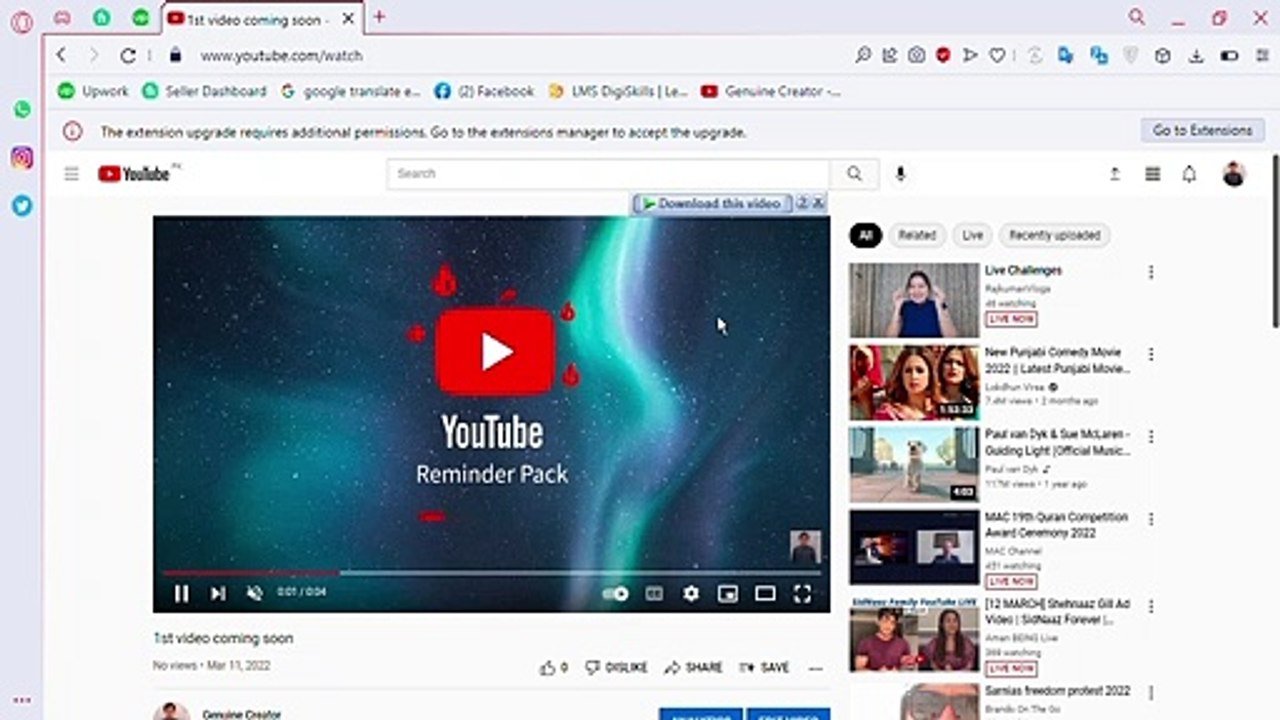Take a snapshot with camera icon
1280x720 pixels.
point(916,56)
